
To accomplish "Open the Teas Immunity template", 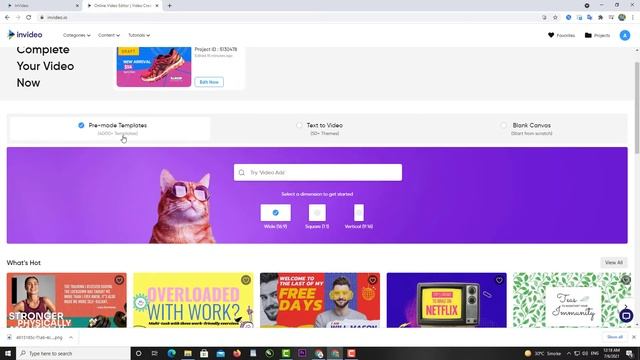I will [x=572, y=300].
